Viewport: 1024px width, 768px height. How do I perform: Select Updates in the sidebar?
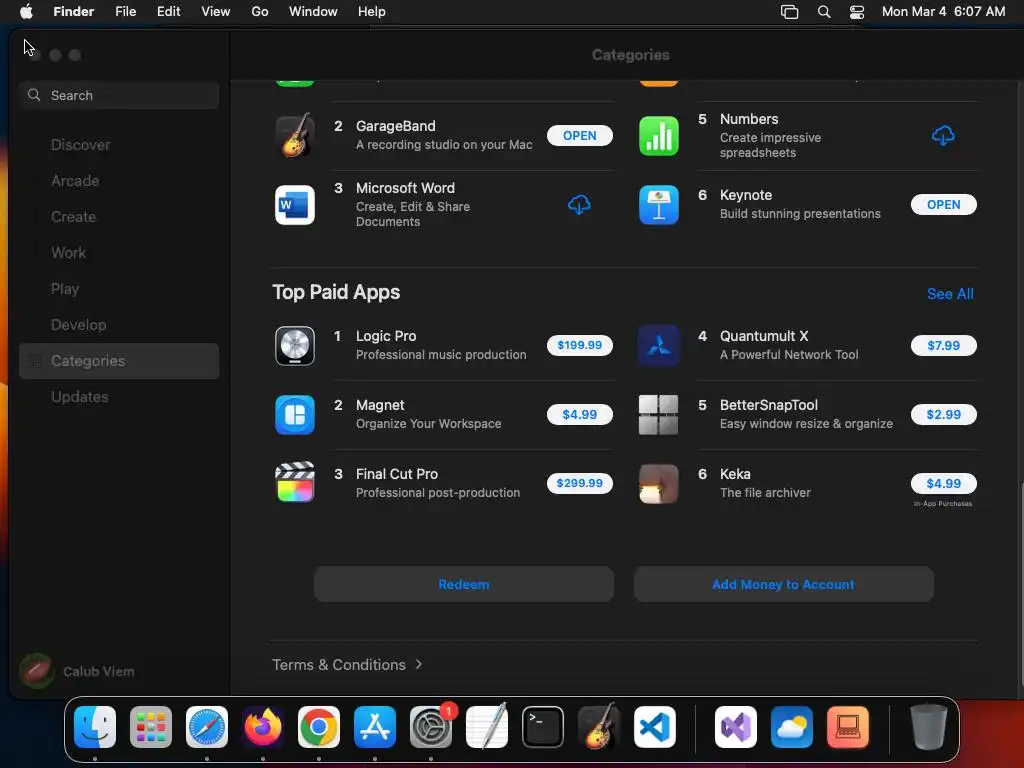[x=119, y=397]
